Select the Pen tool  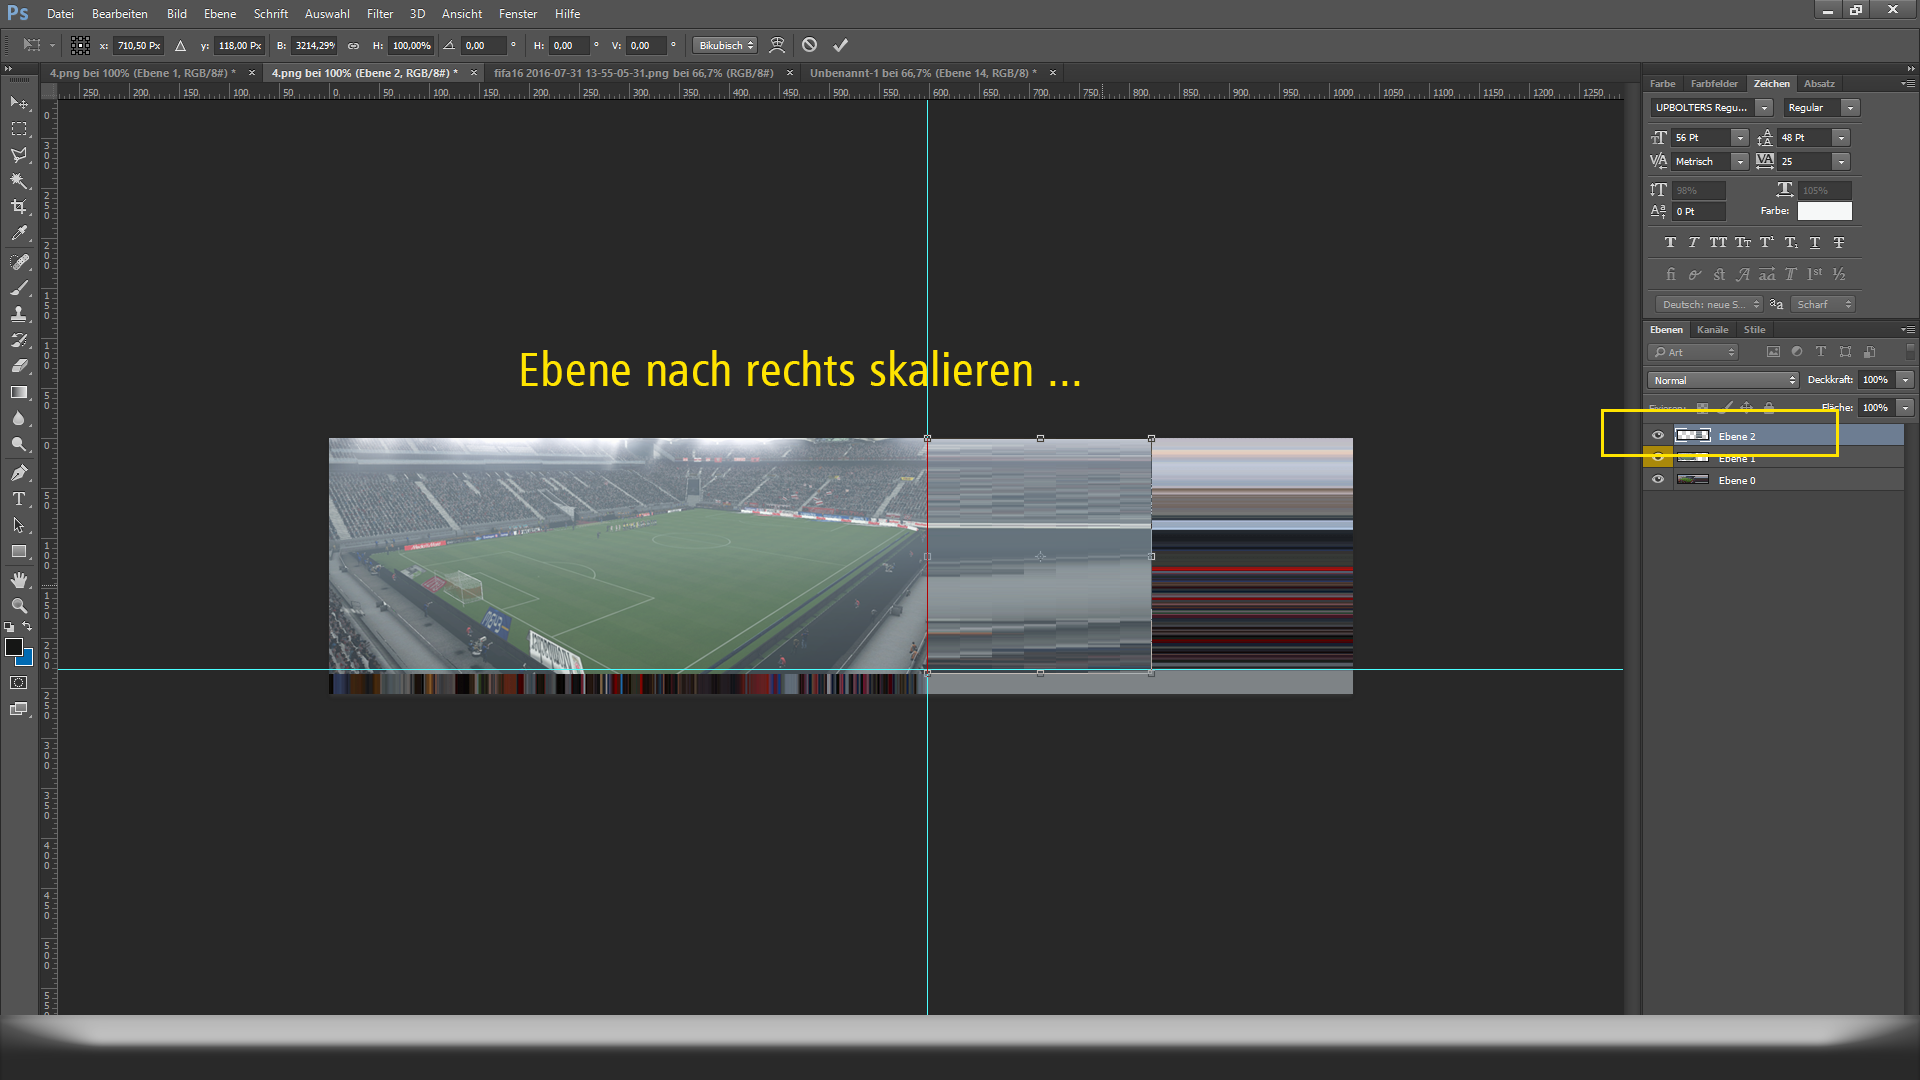(x=19, y=473)
